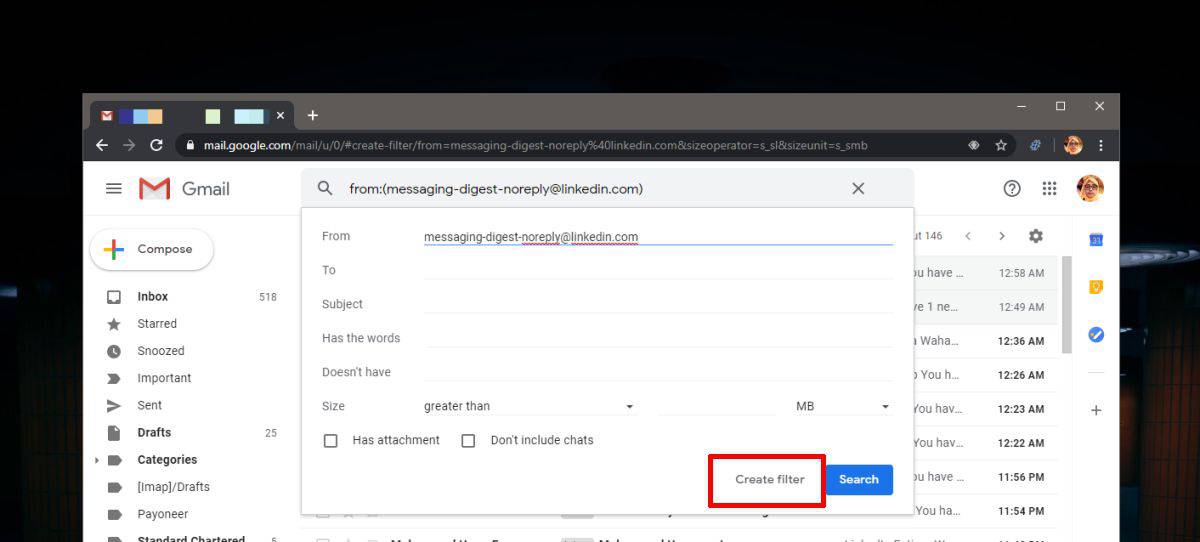Image resolution: width=1200 pixels, height=542 pixels.
Task: Click the Gmail logo
Action: tap(184, 188)
